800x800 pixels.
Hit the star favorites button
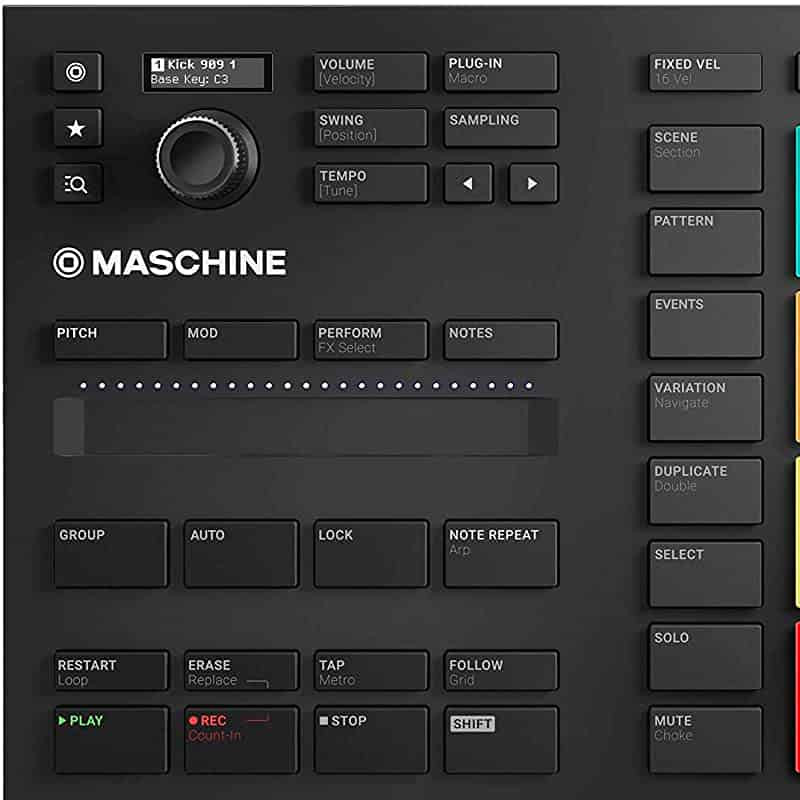tap(78, 128)
